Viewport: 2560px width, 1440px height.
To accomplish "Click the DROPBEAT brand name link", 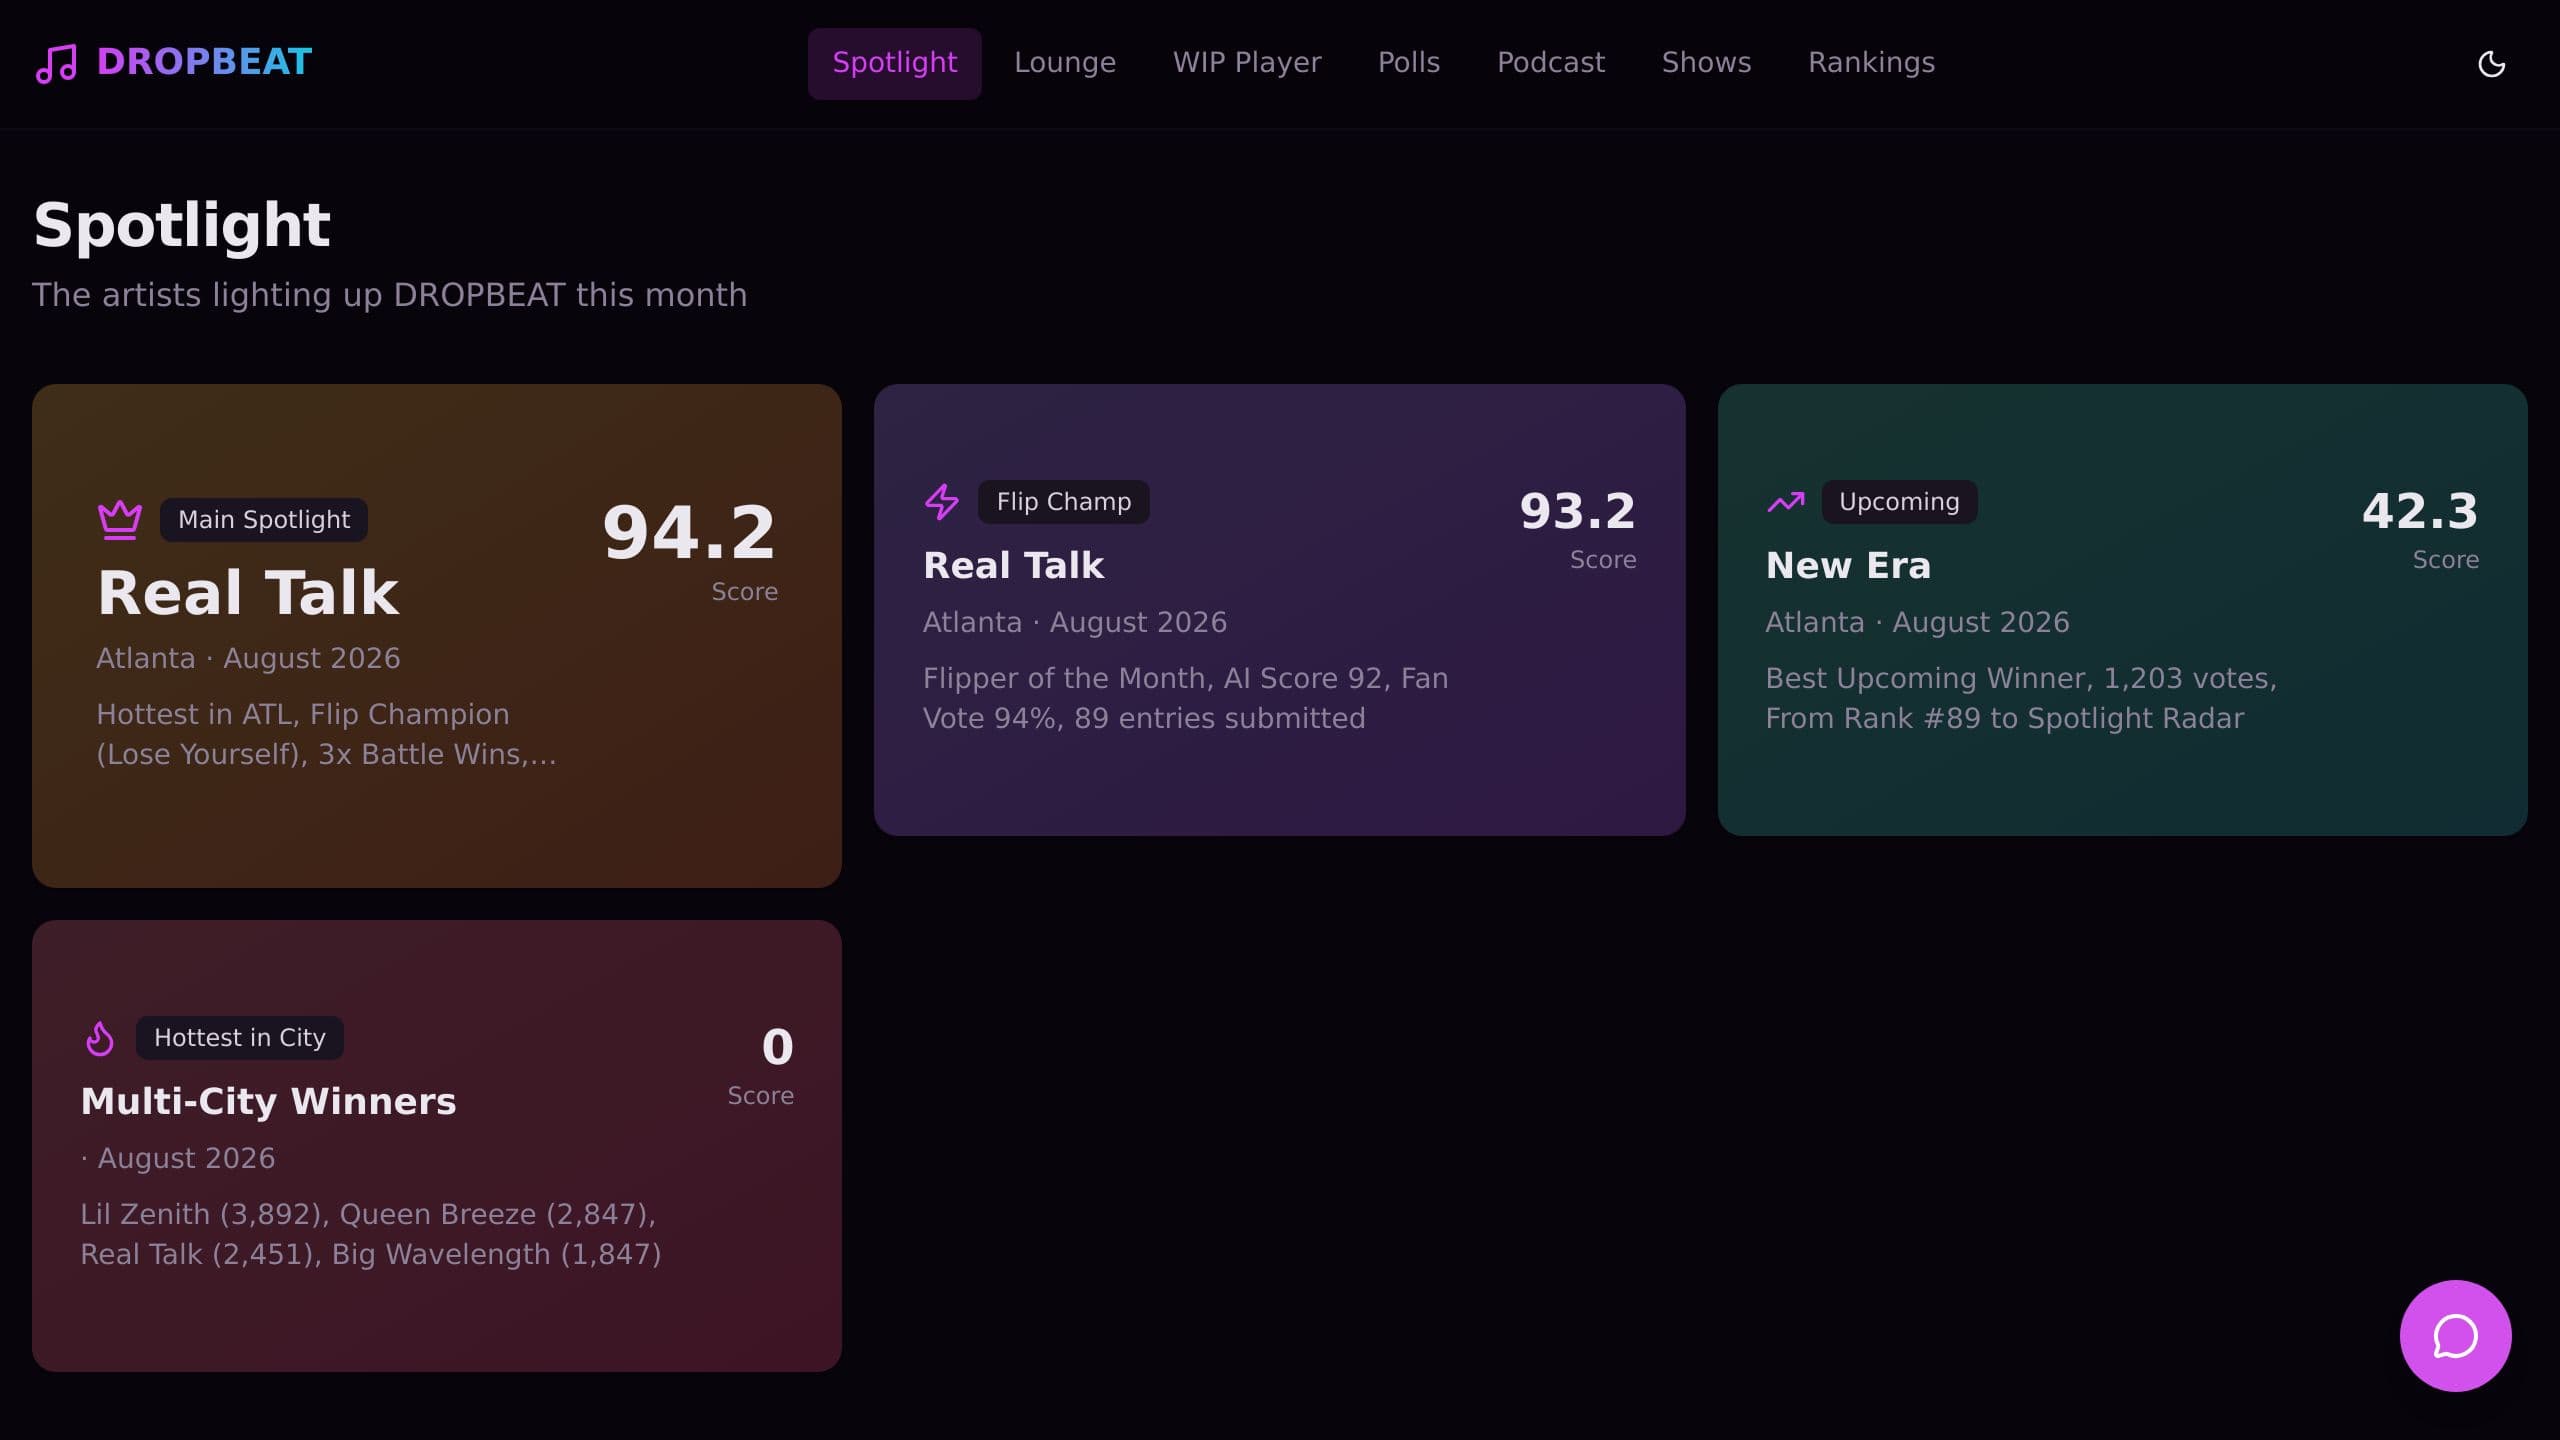I will pyautogui.click(x=204, y=63).
